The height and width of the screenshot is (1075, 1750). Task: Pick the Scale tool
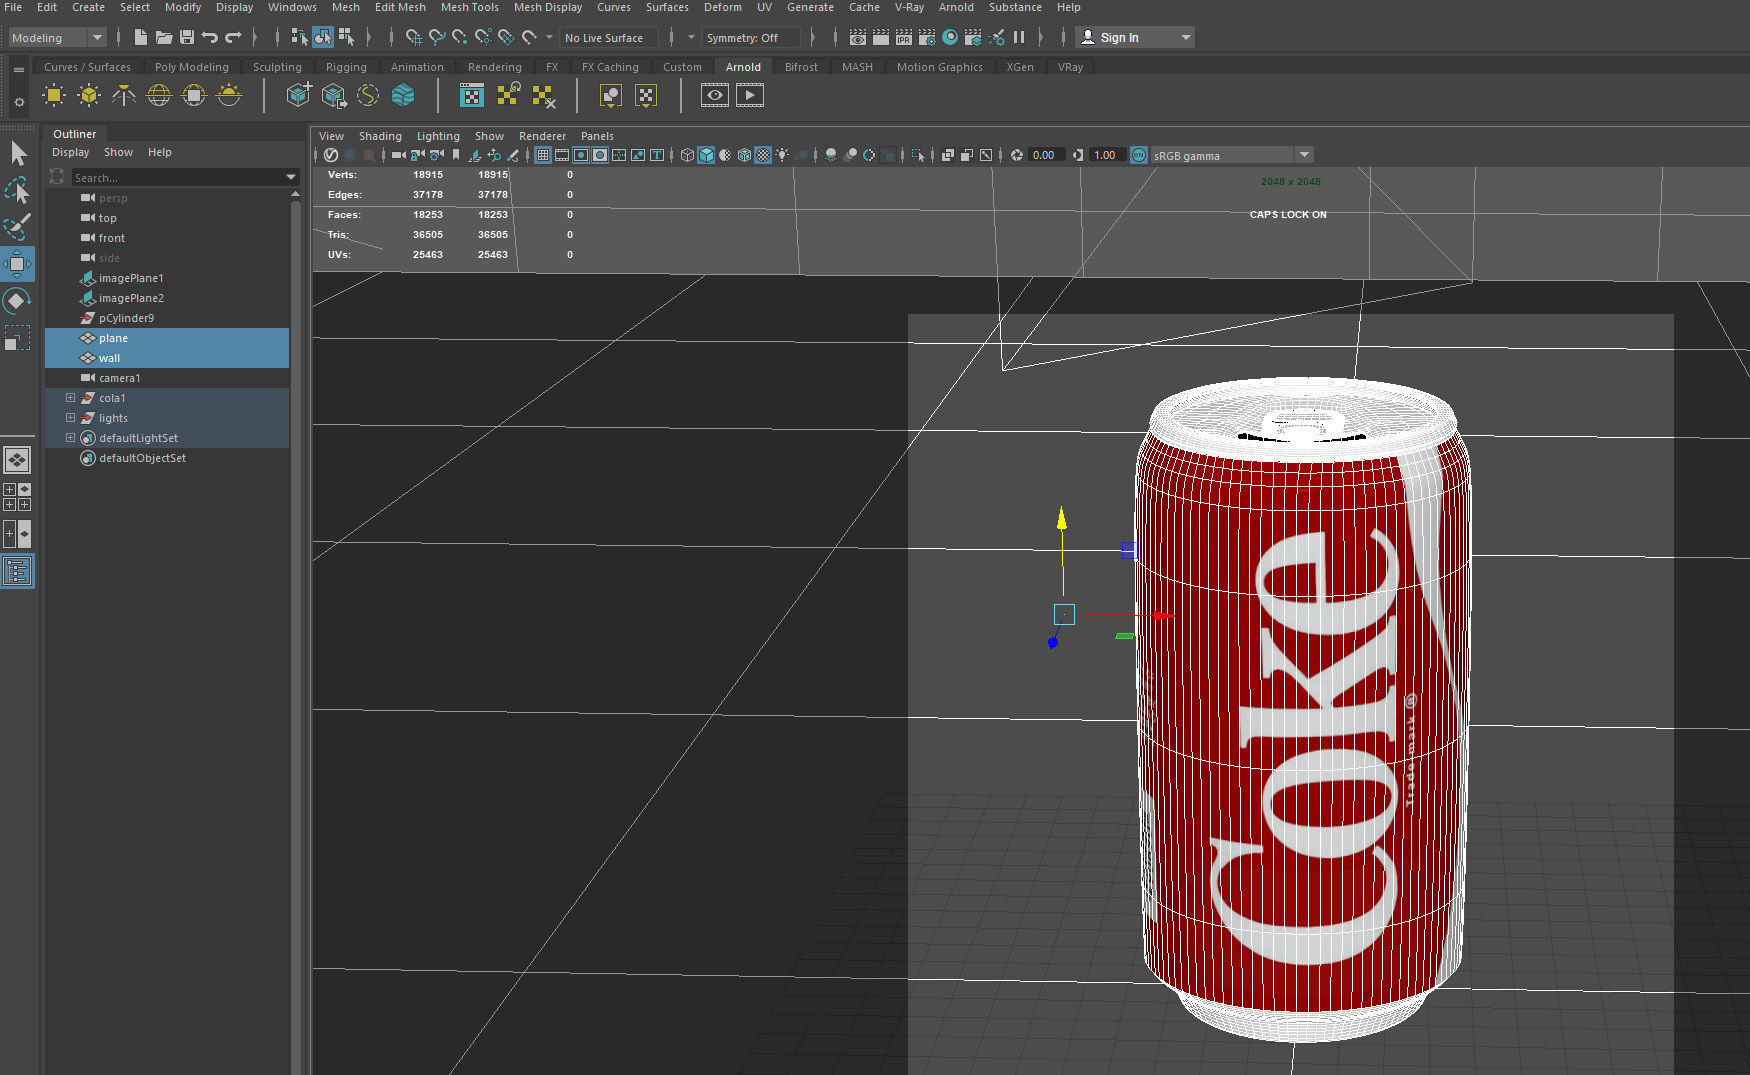[17, 338]
